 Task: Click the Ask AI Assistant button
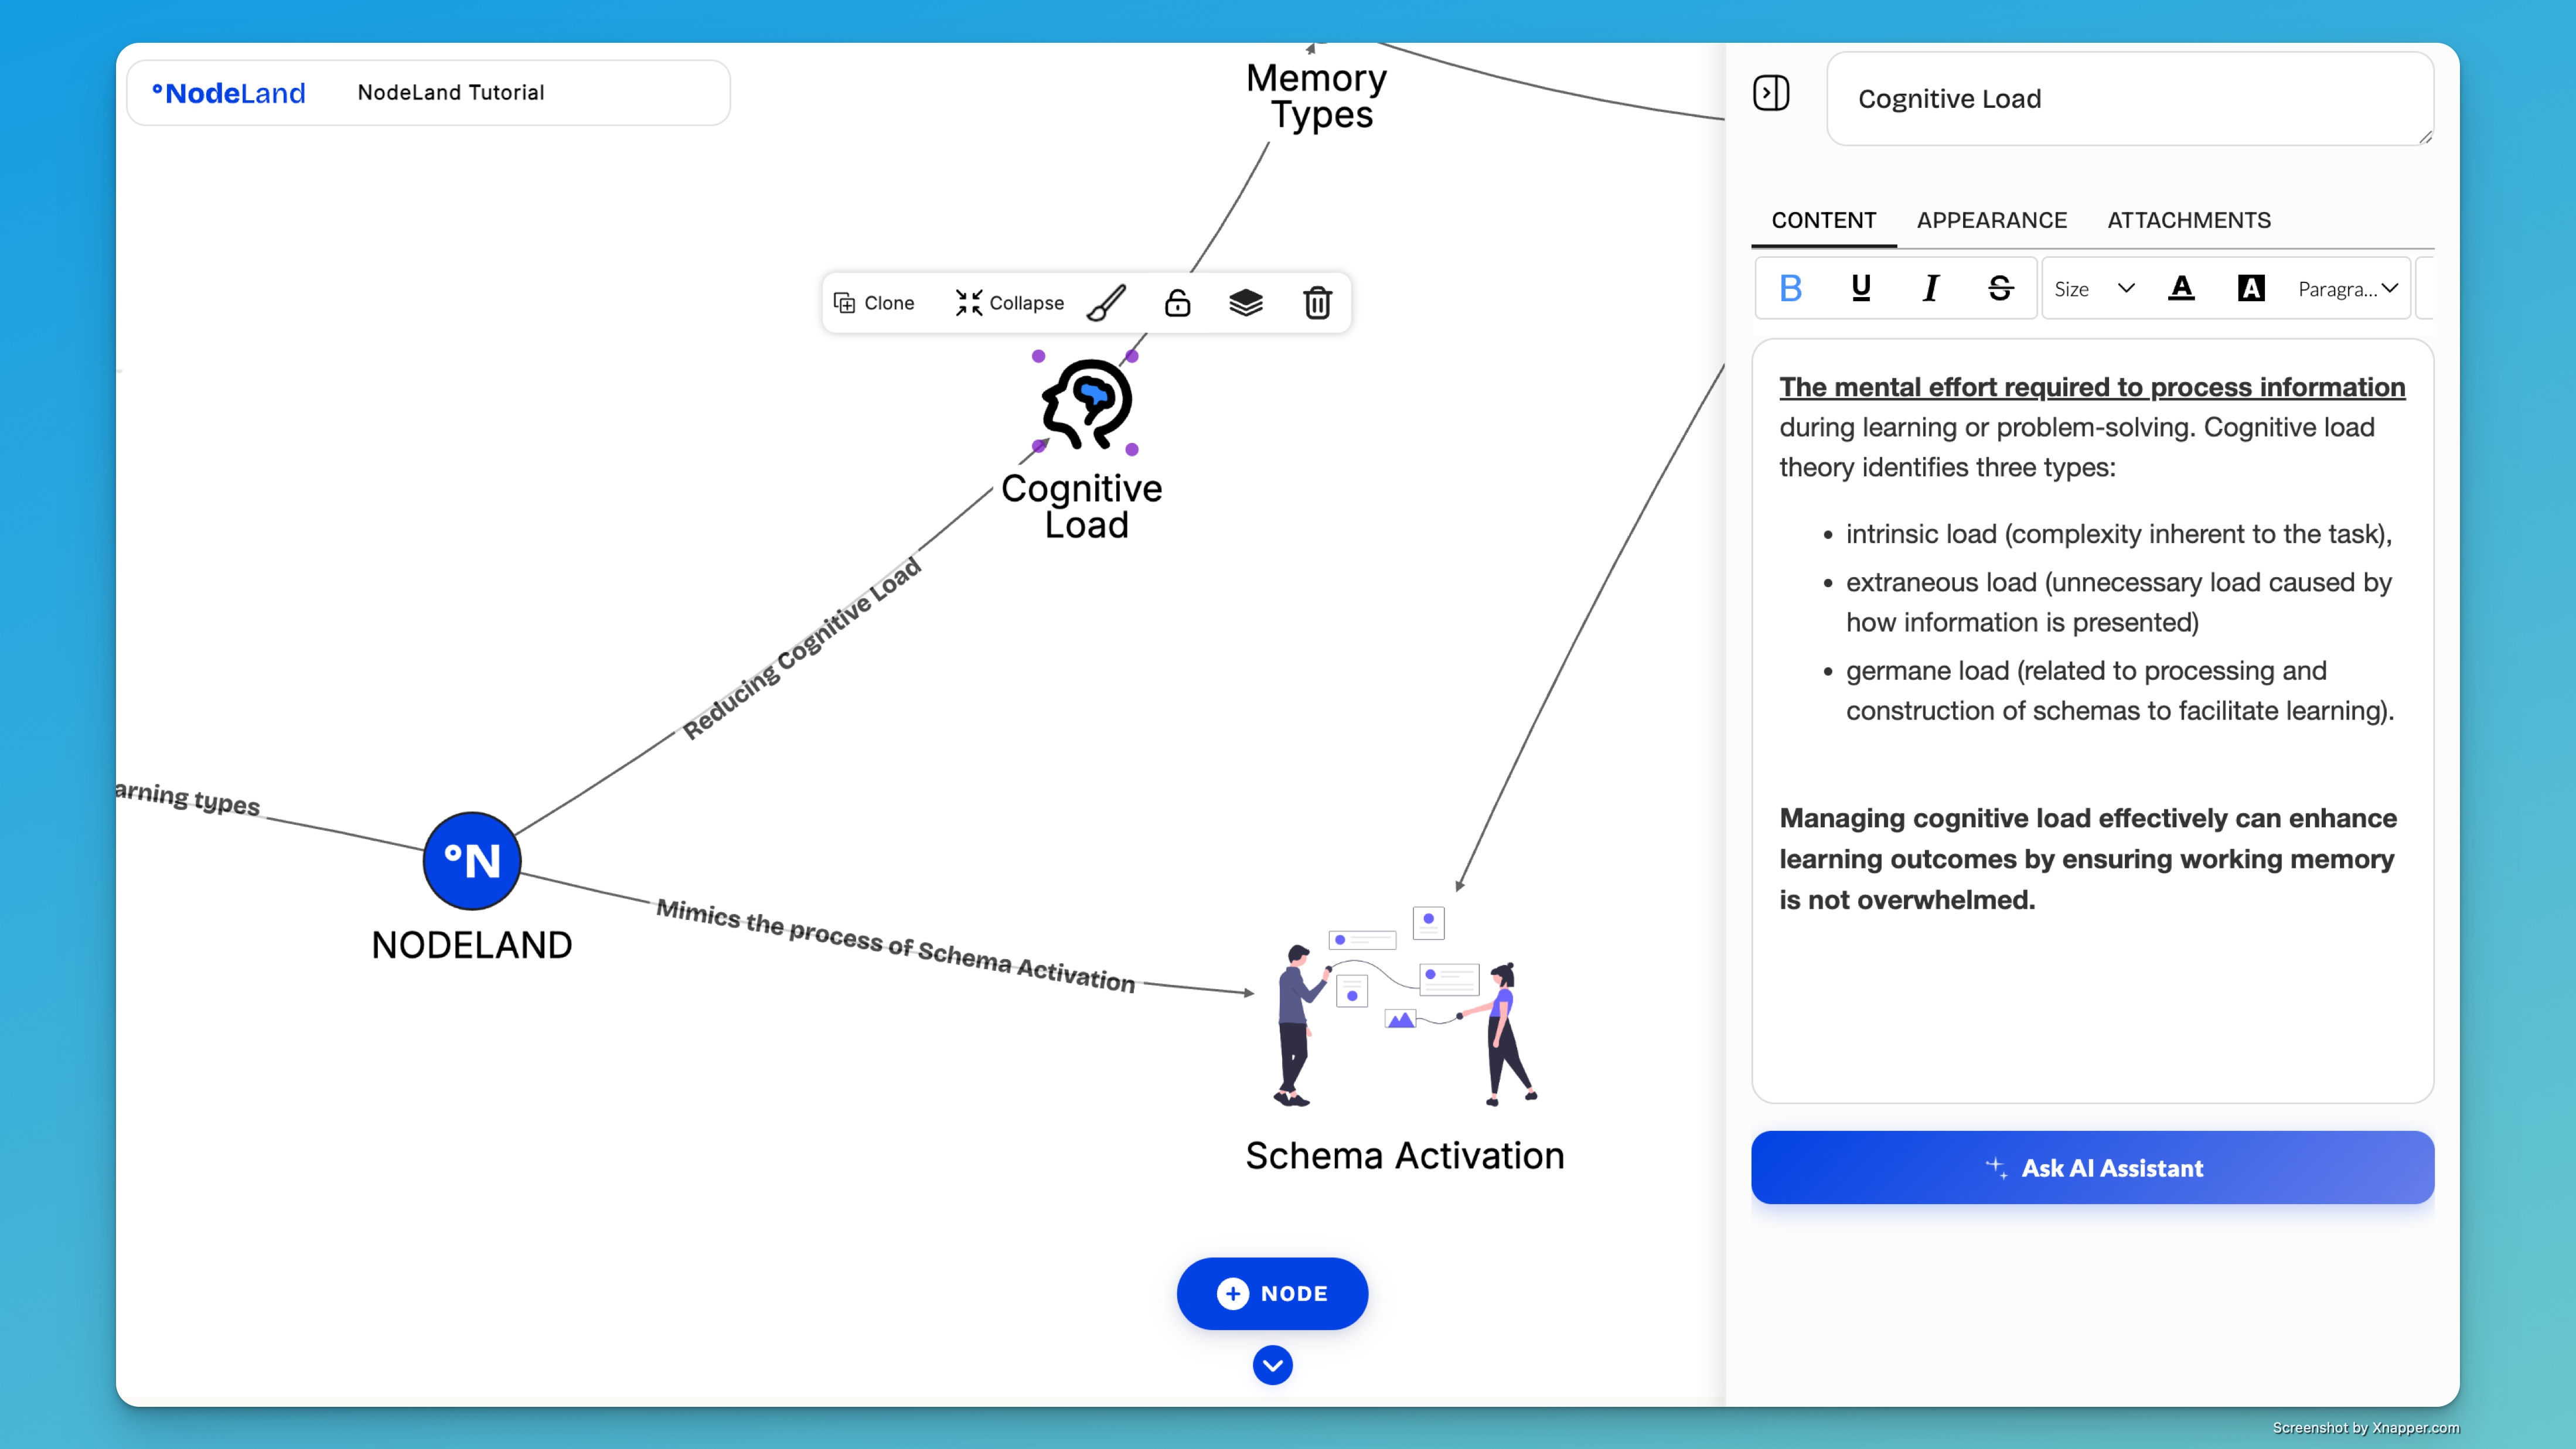click(2092, 1167)
